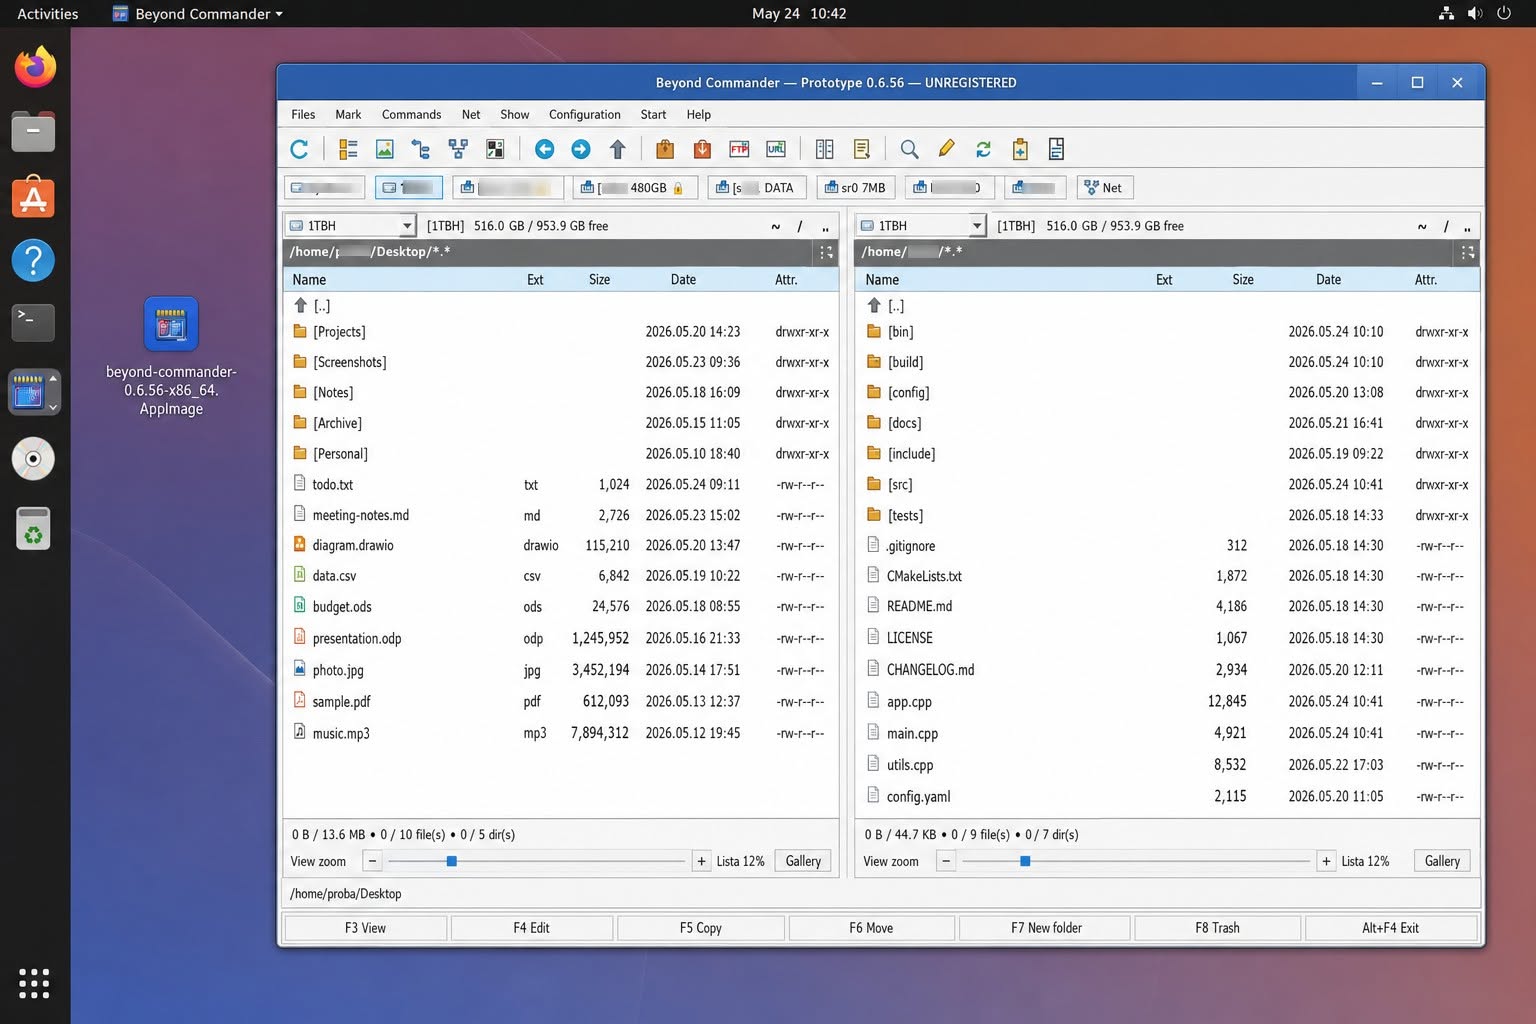Select the [src] folder in right panel
This screenshot has height=1024, width=1536.
pos(1167,484)
